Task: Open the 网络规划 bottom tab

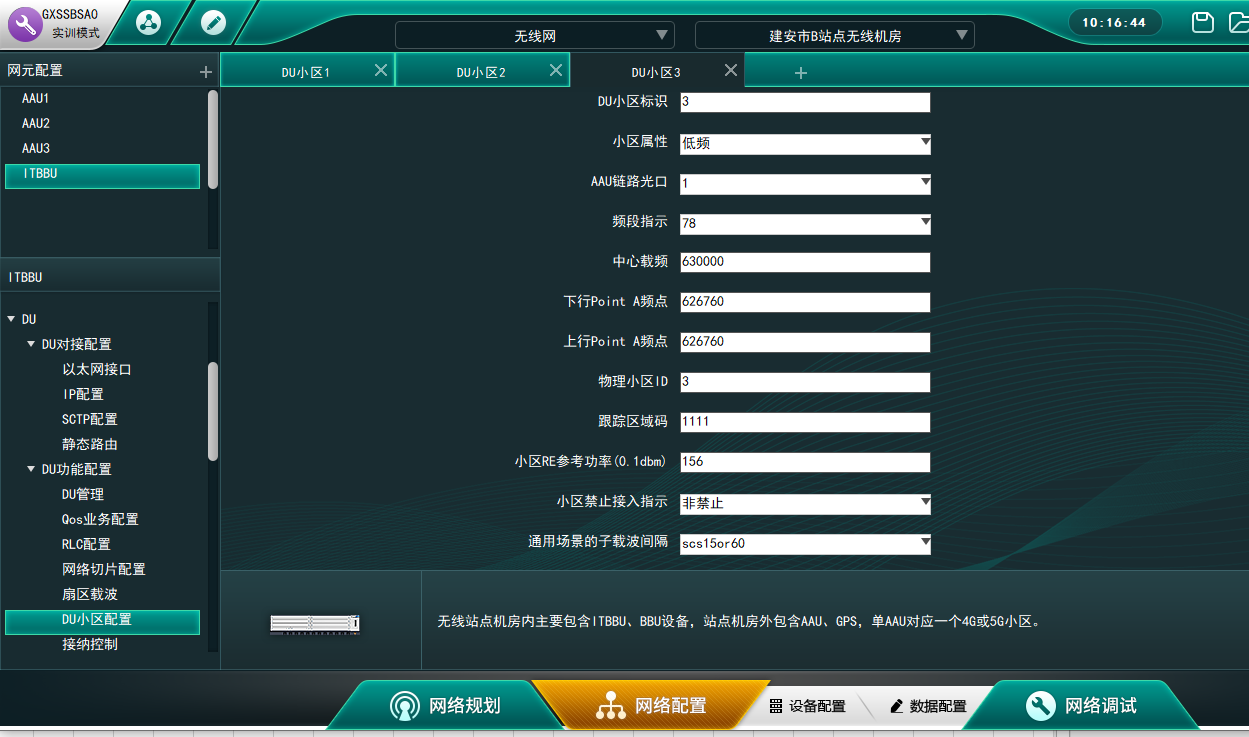Action: click(x=445, y=705)
